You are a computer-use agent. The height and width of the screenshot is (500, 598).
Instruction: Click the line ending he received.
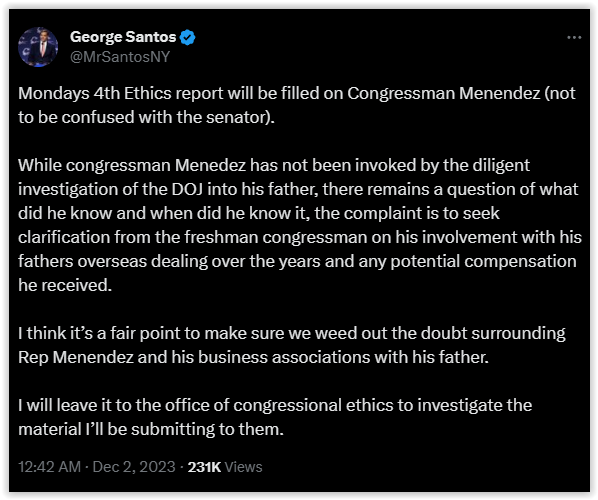click(65, 285)
